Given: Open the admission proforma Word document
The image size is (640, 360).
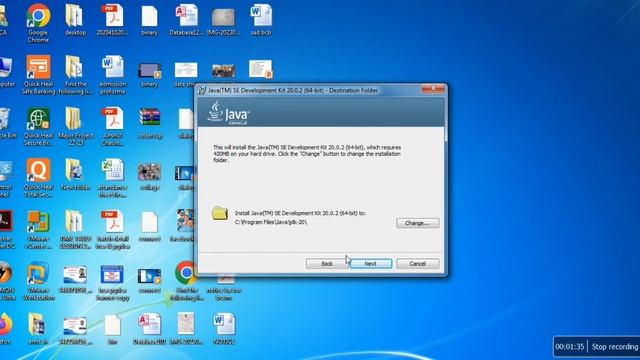Looking at the screenshot, I should [x=113, y=75].
